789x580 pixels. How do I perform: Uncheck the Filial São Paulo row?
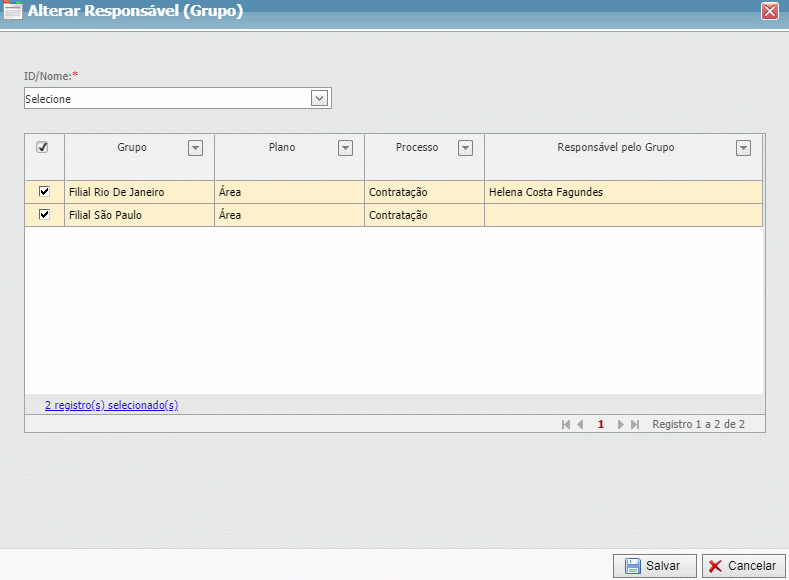tap(44, 214)
